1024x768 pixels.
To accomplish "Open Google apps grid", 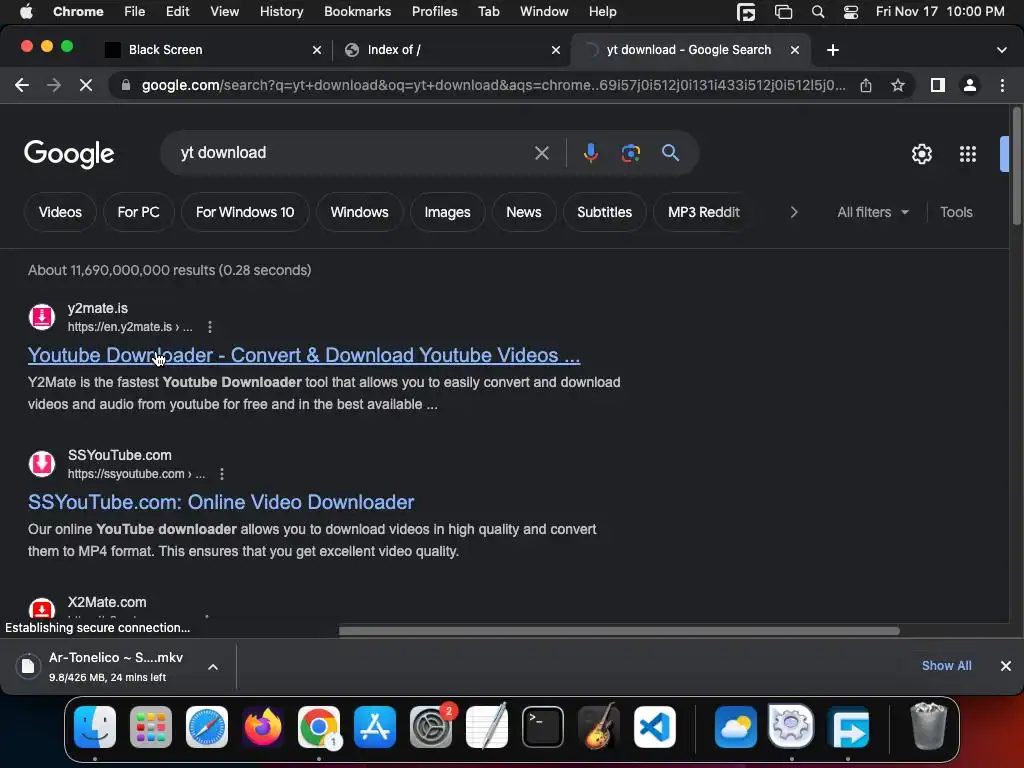I will point(968,154).
